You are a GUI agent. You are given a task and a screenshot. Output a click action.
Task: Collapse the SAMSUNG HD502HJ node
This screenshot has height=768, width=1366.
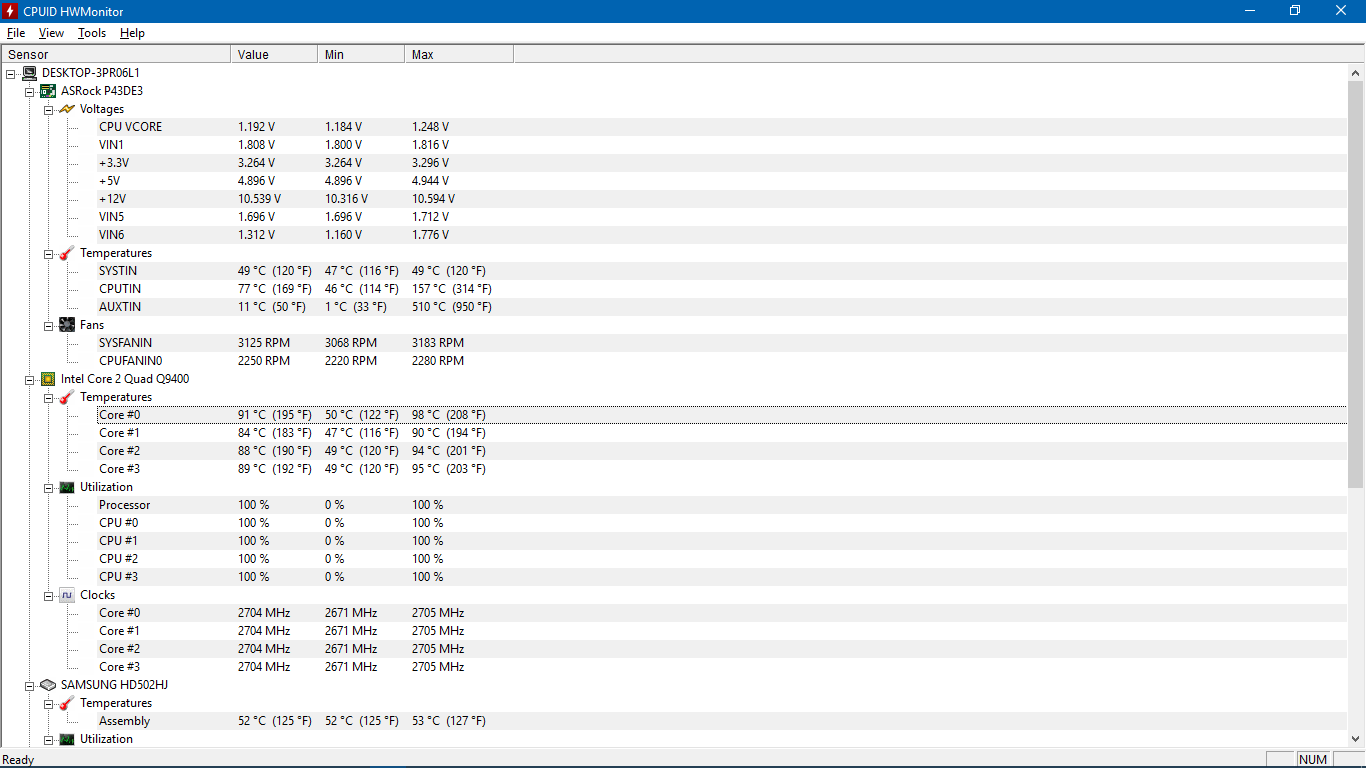click(x=30, y=685)
